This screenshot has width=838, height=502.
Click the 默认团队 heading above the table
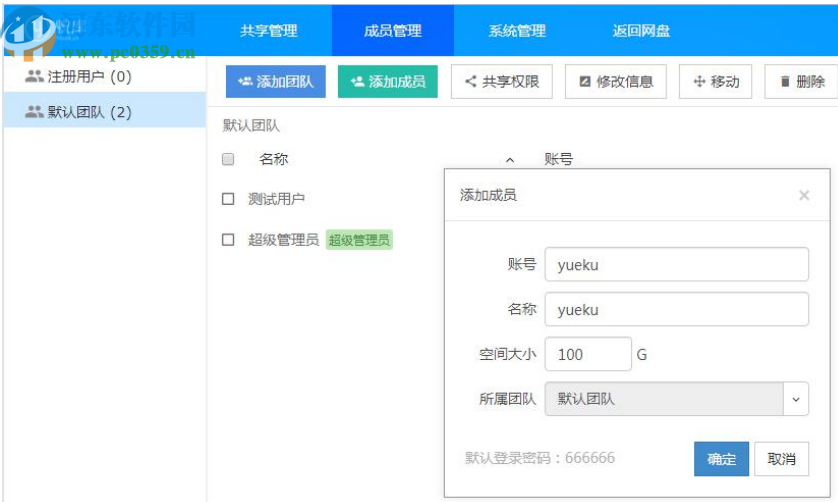click(x=251, y=126)
